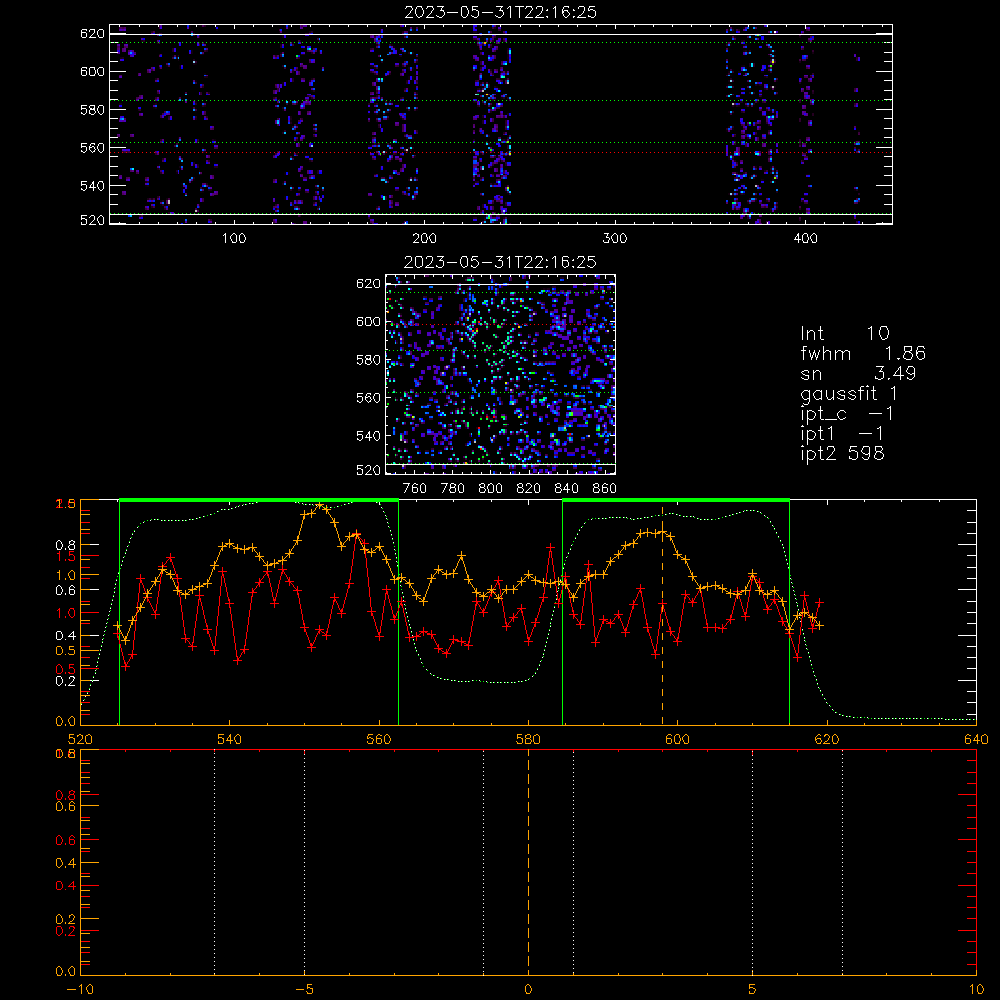Click the orange dashed marker at 598 in the profile plot
1000x1000 pixels.
click(663, 616)
